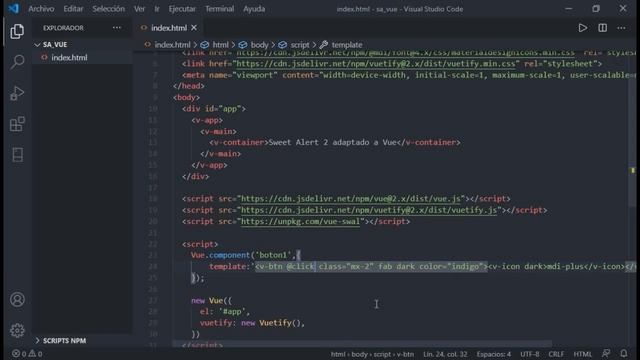Open the Editar menu
640x360 pixels.
(x=73, y=9)
